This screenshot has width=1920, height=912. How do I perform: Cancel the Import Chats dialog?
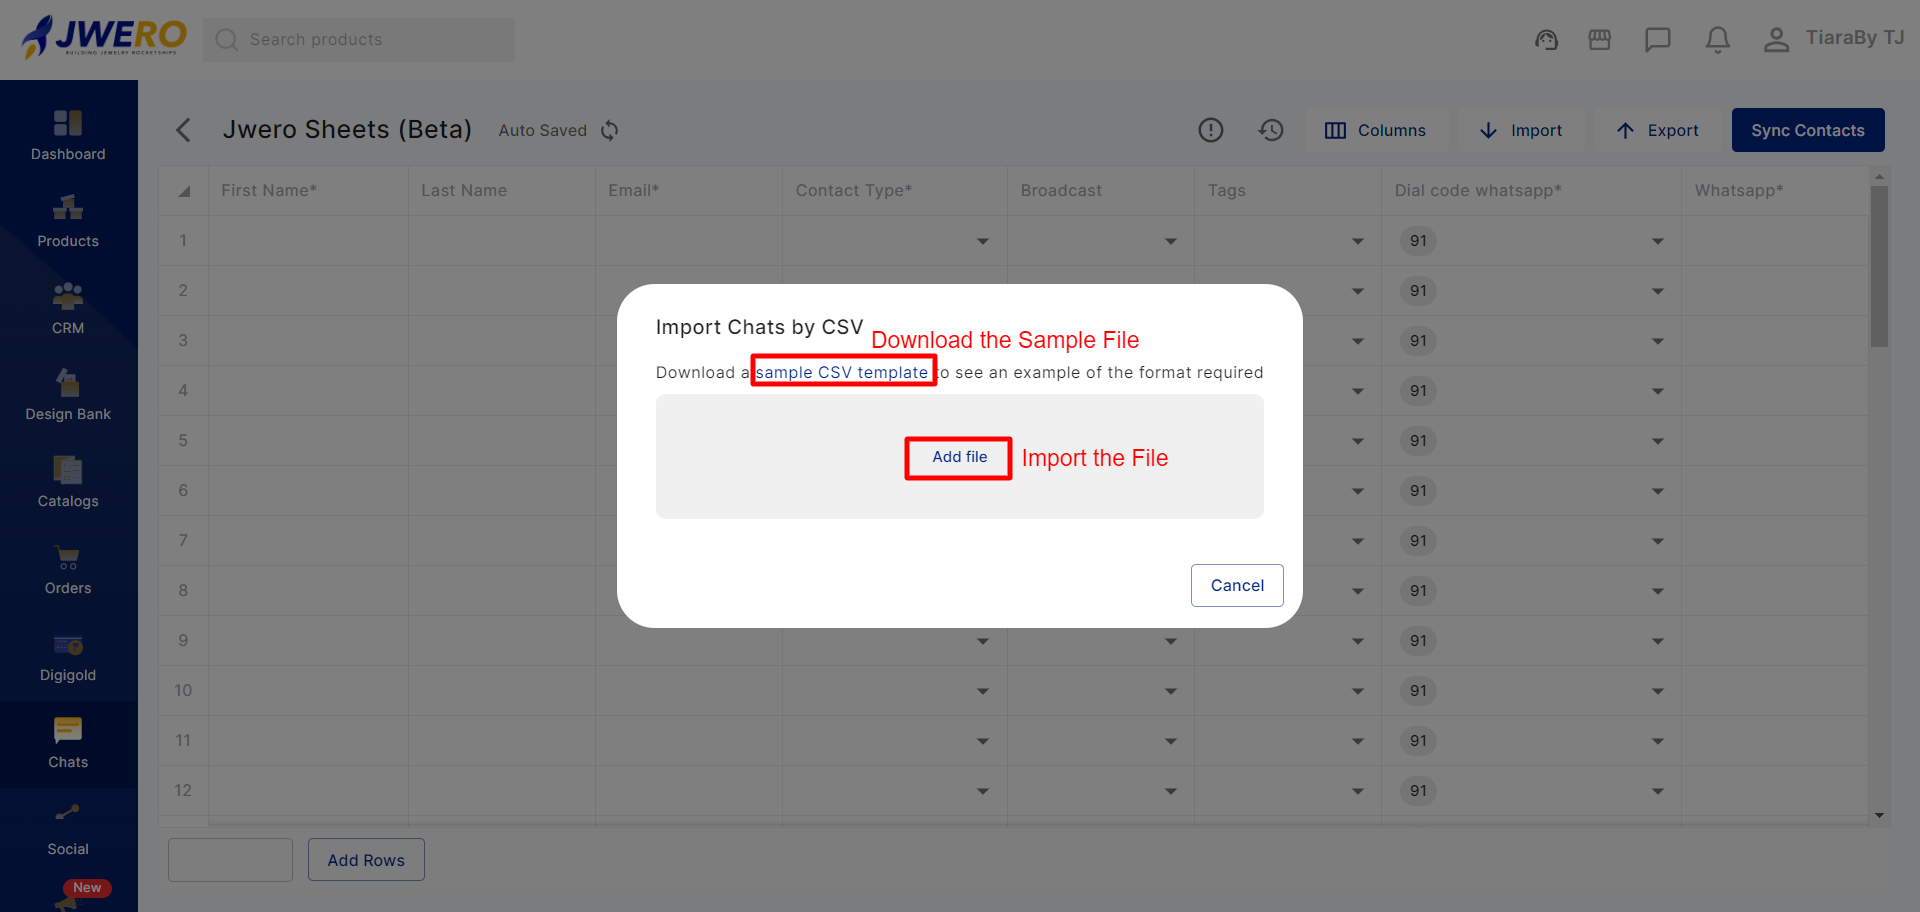pos(1237,585)
